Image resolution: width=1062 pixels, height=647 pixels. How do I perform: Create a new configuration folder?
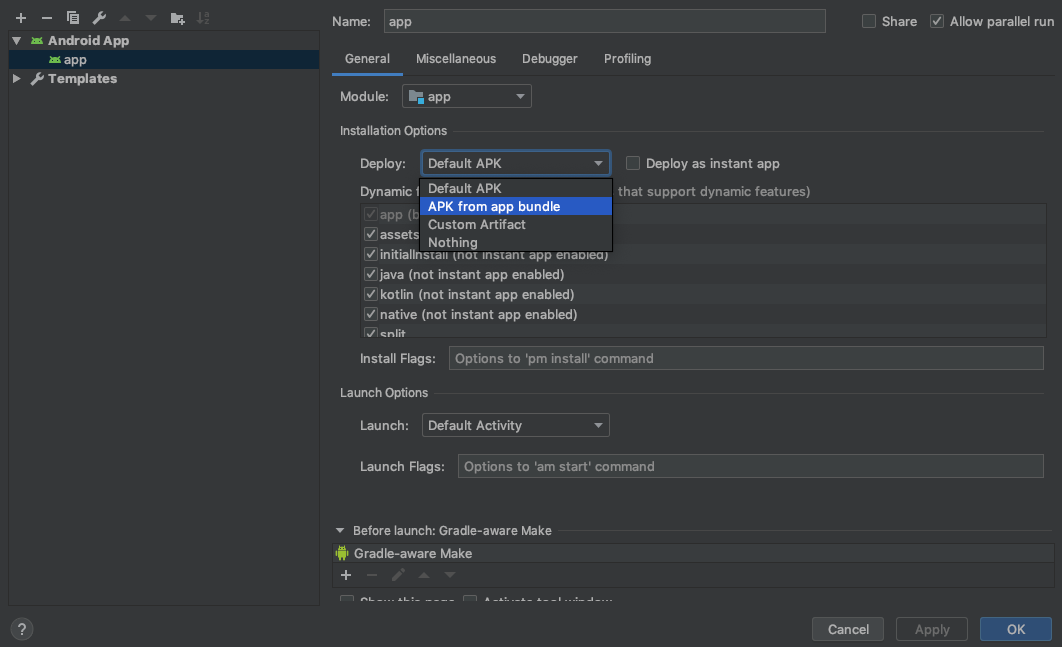177,18
